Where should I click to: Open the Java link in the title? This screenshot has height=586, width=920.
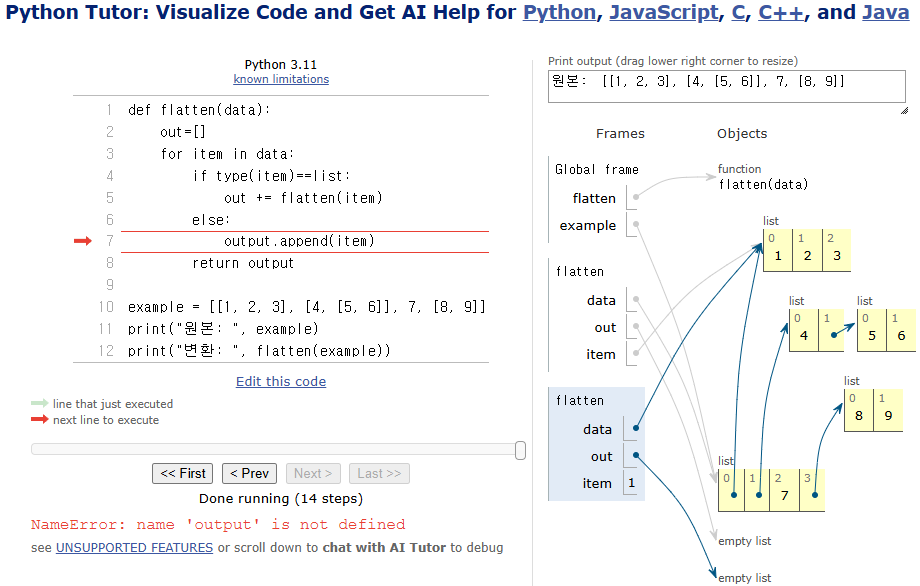coord(885,12)
